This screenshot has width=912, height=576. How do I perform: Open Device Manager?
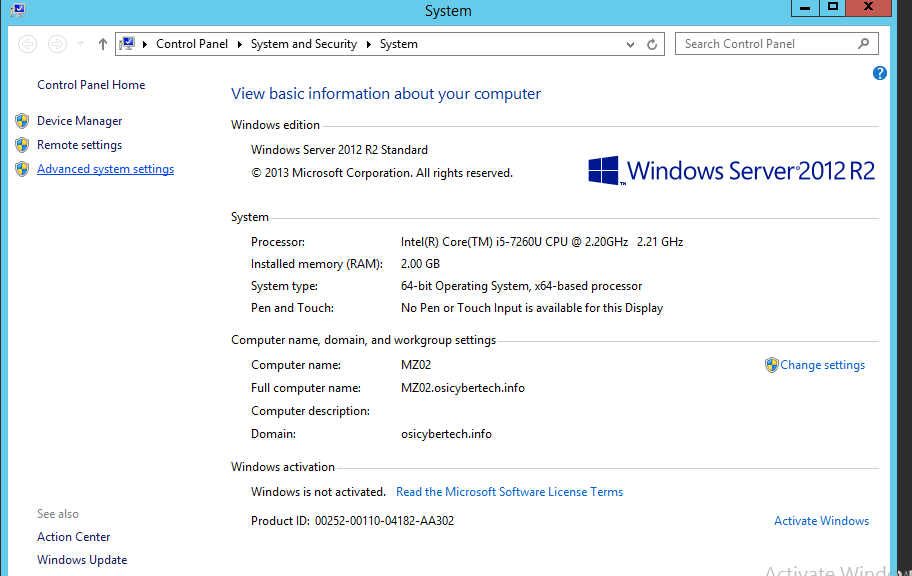(80, 121)
